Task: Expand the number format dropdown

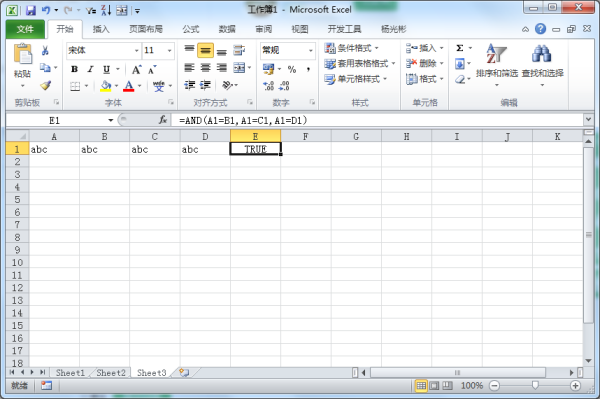Action: (x=311, y=50)
